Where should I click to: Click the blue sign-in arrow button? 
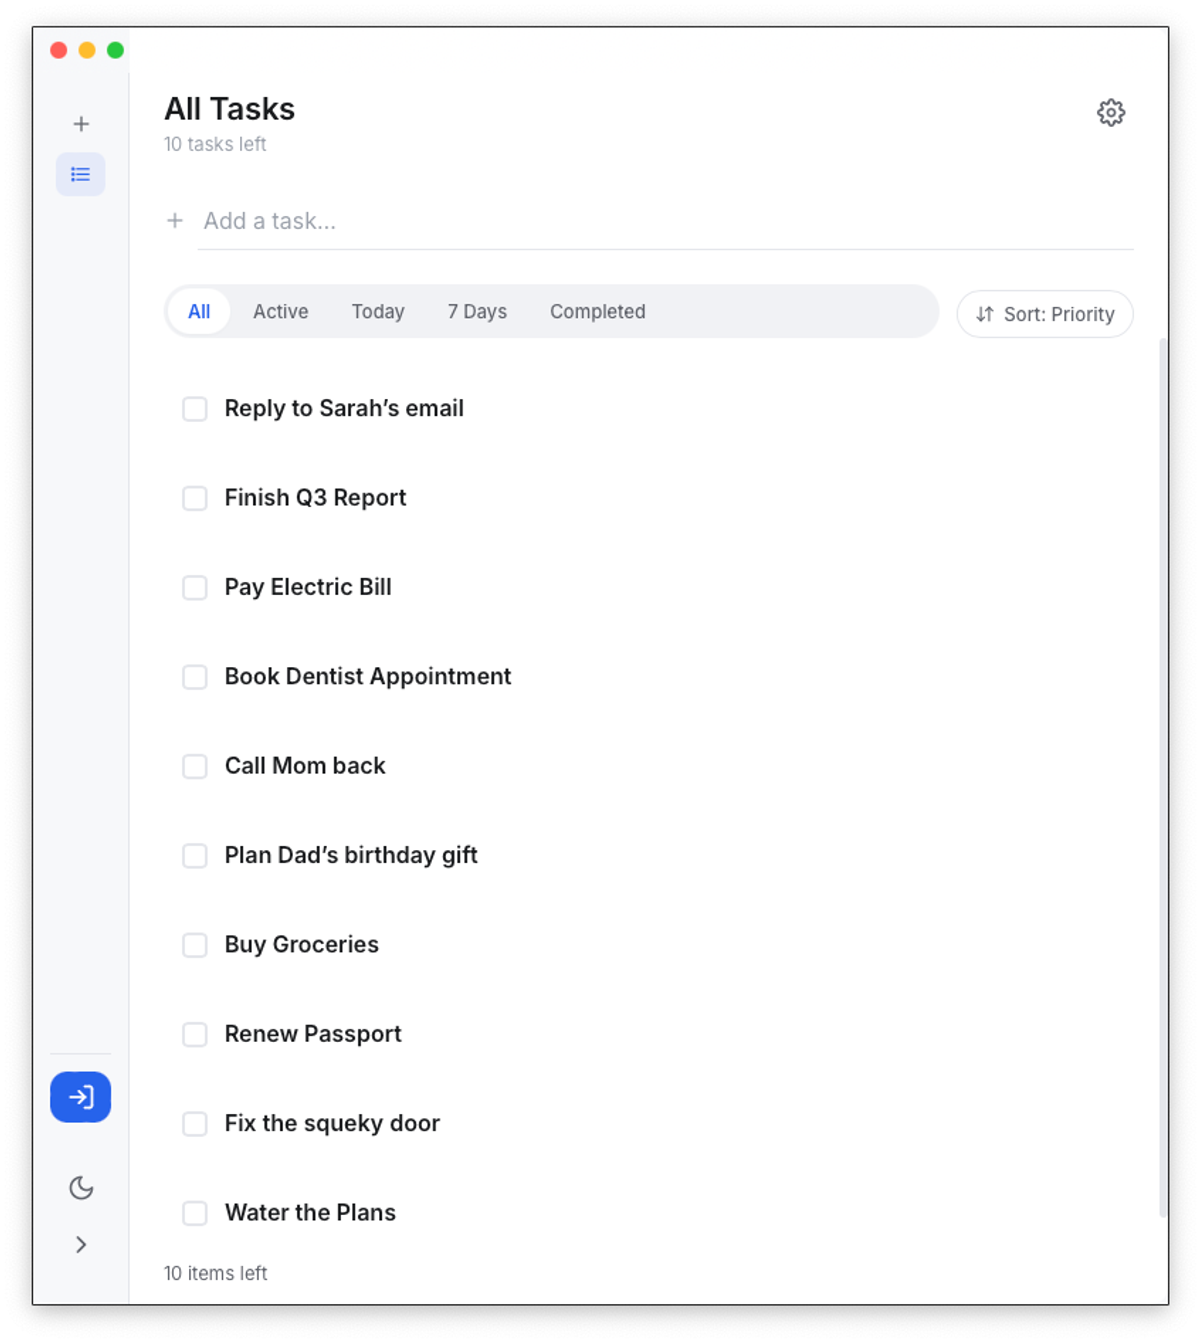[81, 1097]
